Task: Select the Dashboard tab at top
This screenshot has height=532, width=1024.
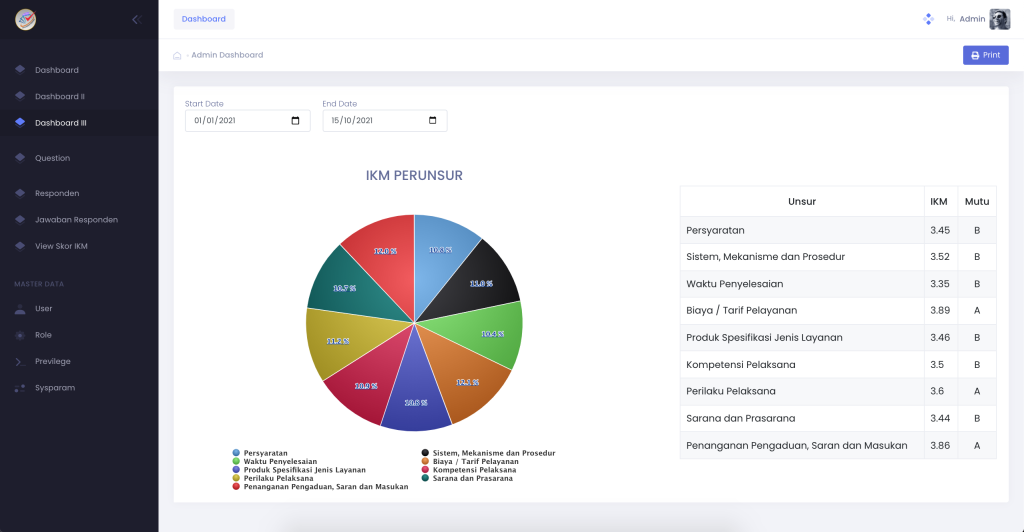Action: 204,19
